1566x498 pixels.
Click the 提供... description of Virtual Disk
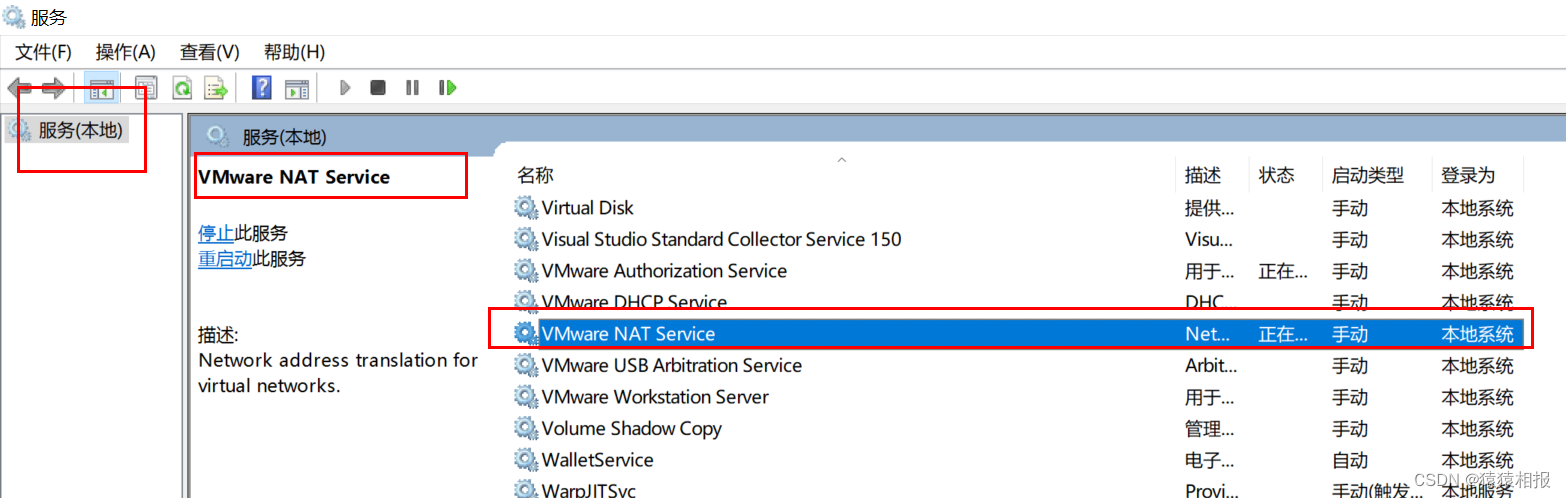click(x=1209, y=208)
